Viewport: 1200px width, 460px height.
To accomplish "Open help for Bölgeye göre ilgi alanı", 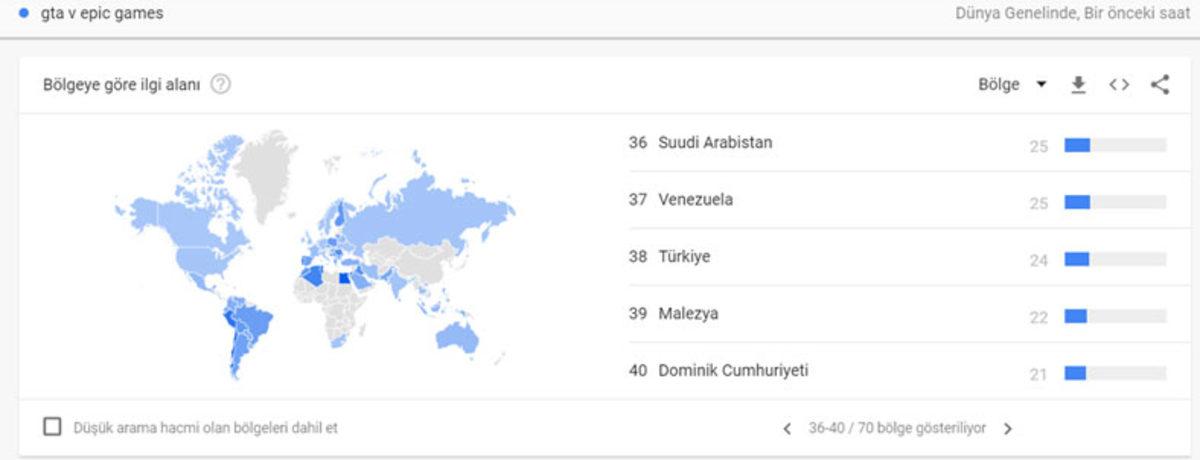I will tap(221, 85).
